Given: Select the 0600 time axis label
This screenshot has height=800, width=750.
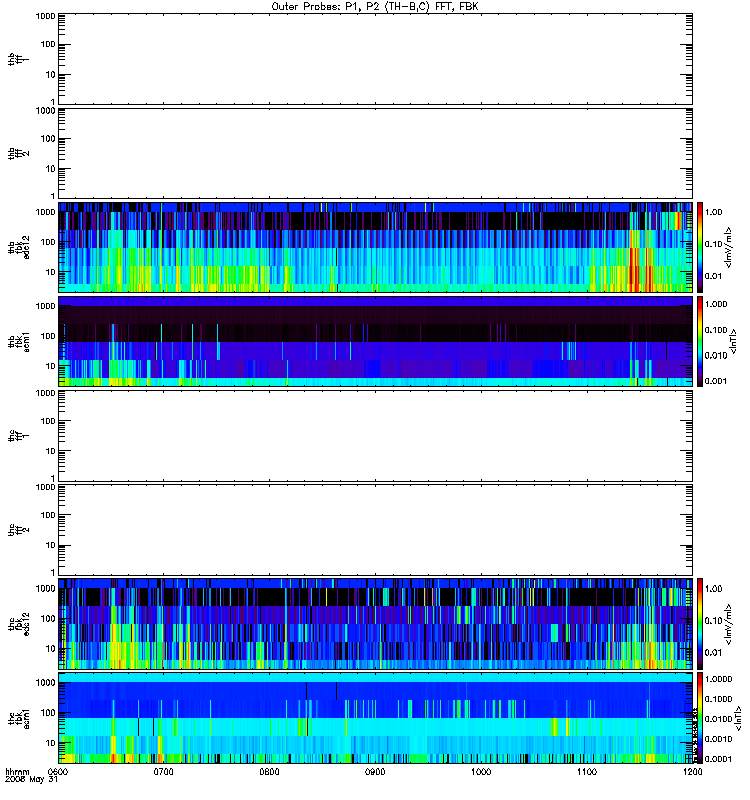Looking at the screenshot, I should click(58, 772).
